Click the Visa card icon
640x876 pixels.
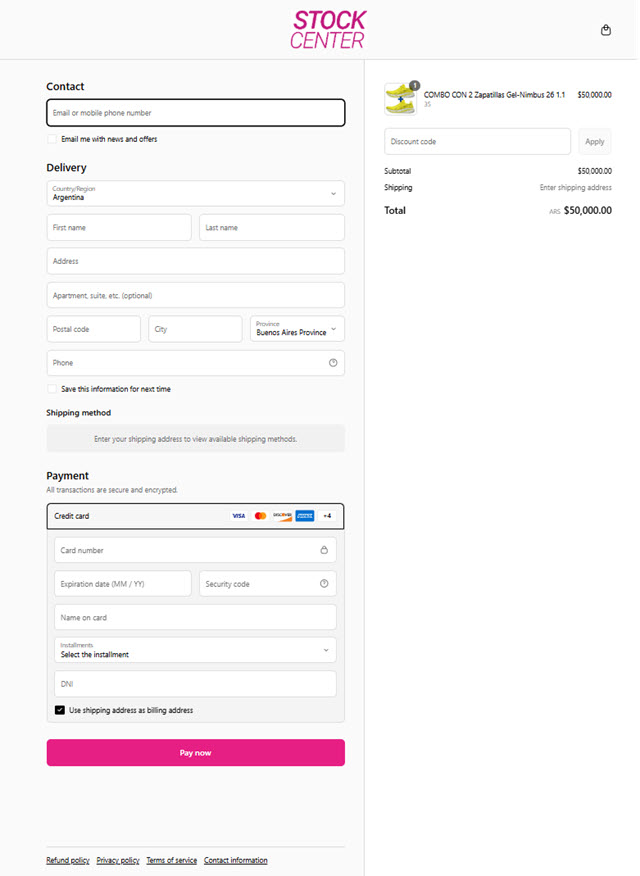238,516
